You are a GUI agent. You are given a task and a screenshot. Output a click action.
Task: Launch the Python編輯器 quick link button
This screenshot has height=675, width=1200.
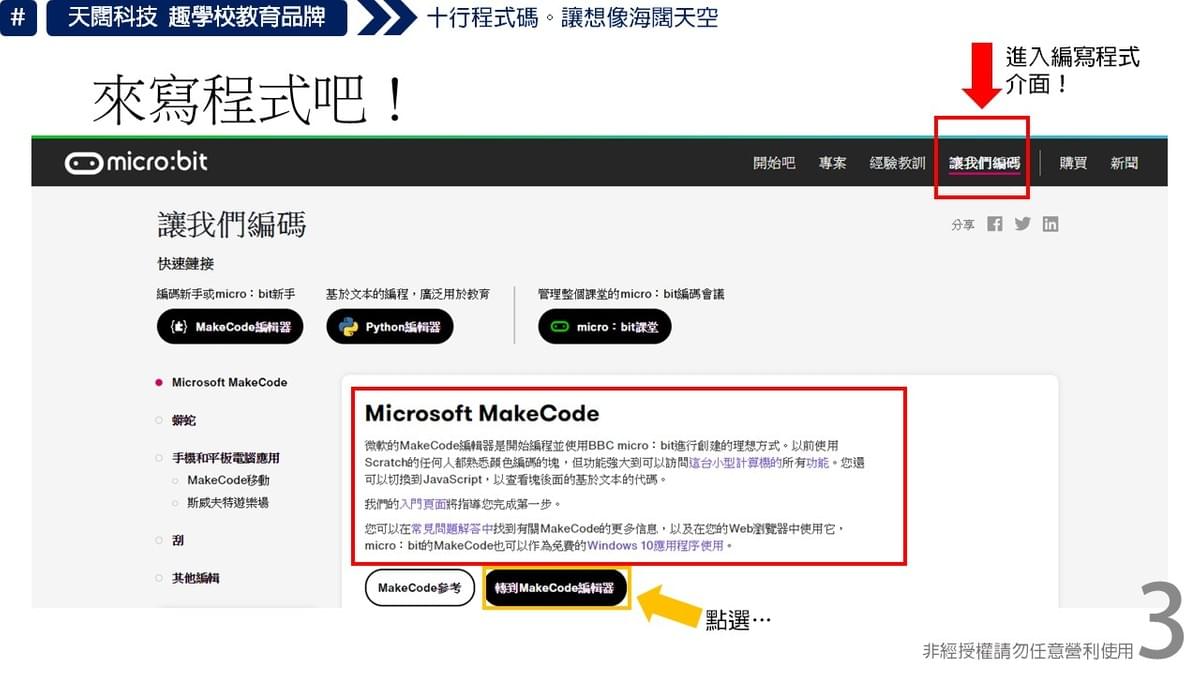tap(390, 327)
